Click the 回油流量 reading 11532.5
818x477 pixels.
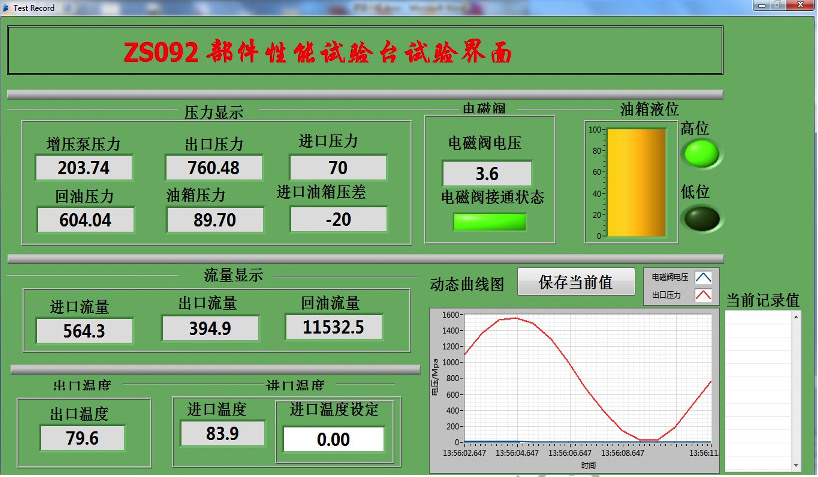(x=333, y=327)
